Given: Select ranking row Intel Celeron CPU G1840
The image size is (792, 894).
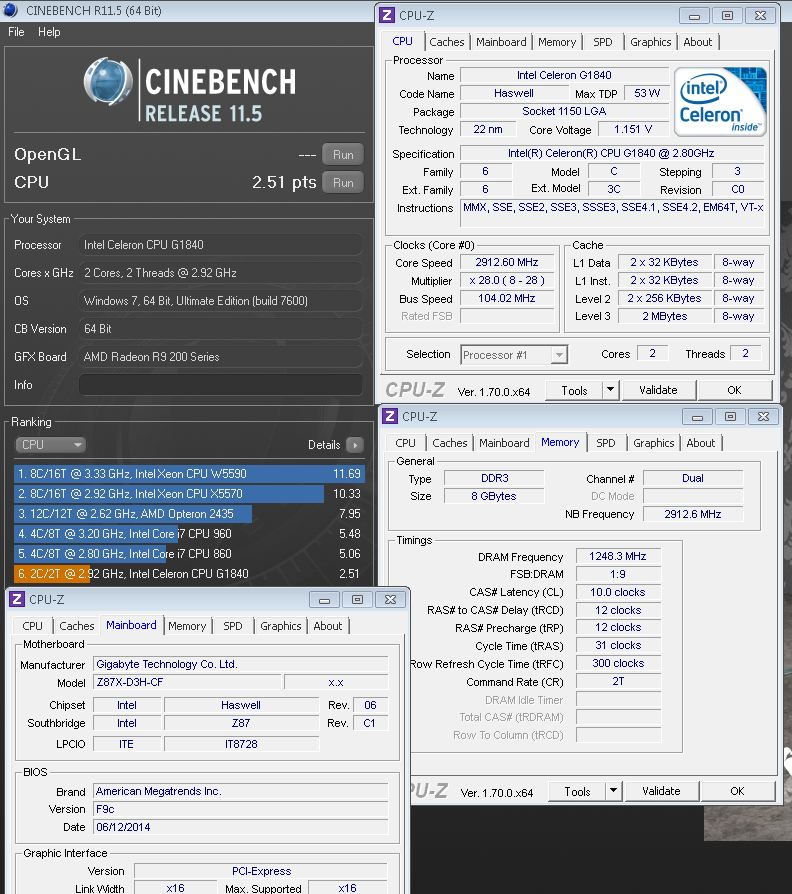Looking at the screenshot, I should [189, 574].
